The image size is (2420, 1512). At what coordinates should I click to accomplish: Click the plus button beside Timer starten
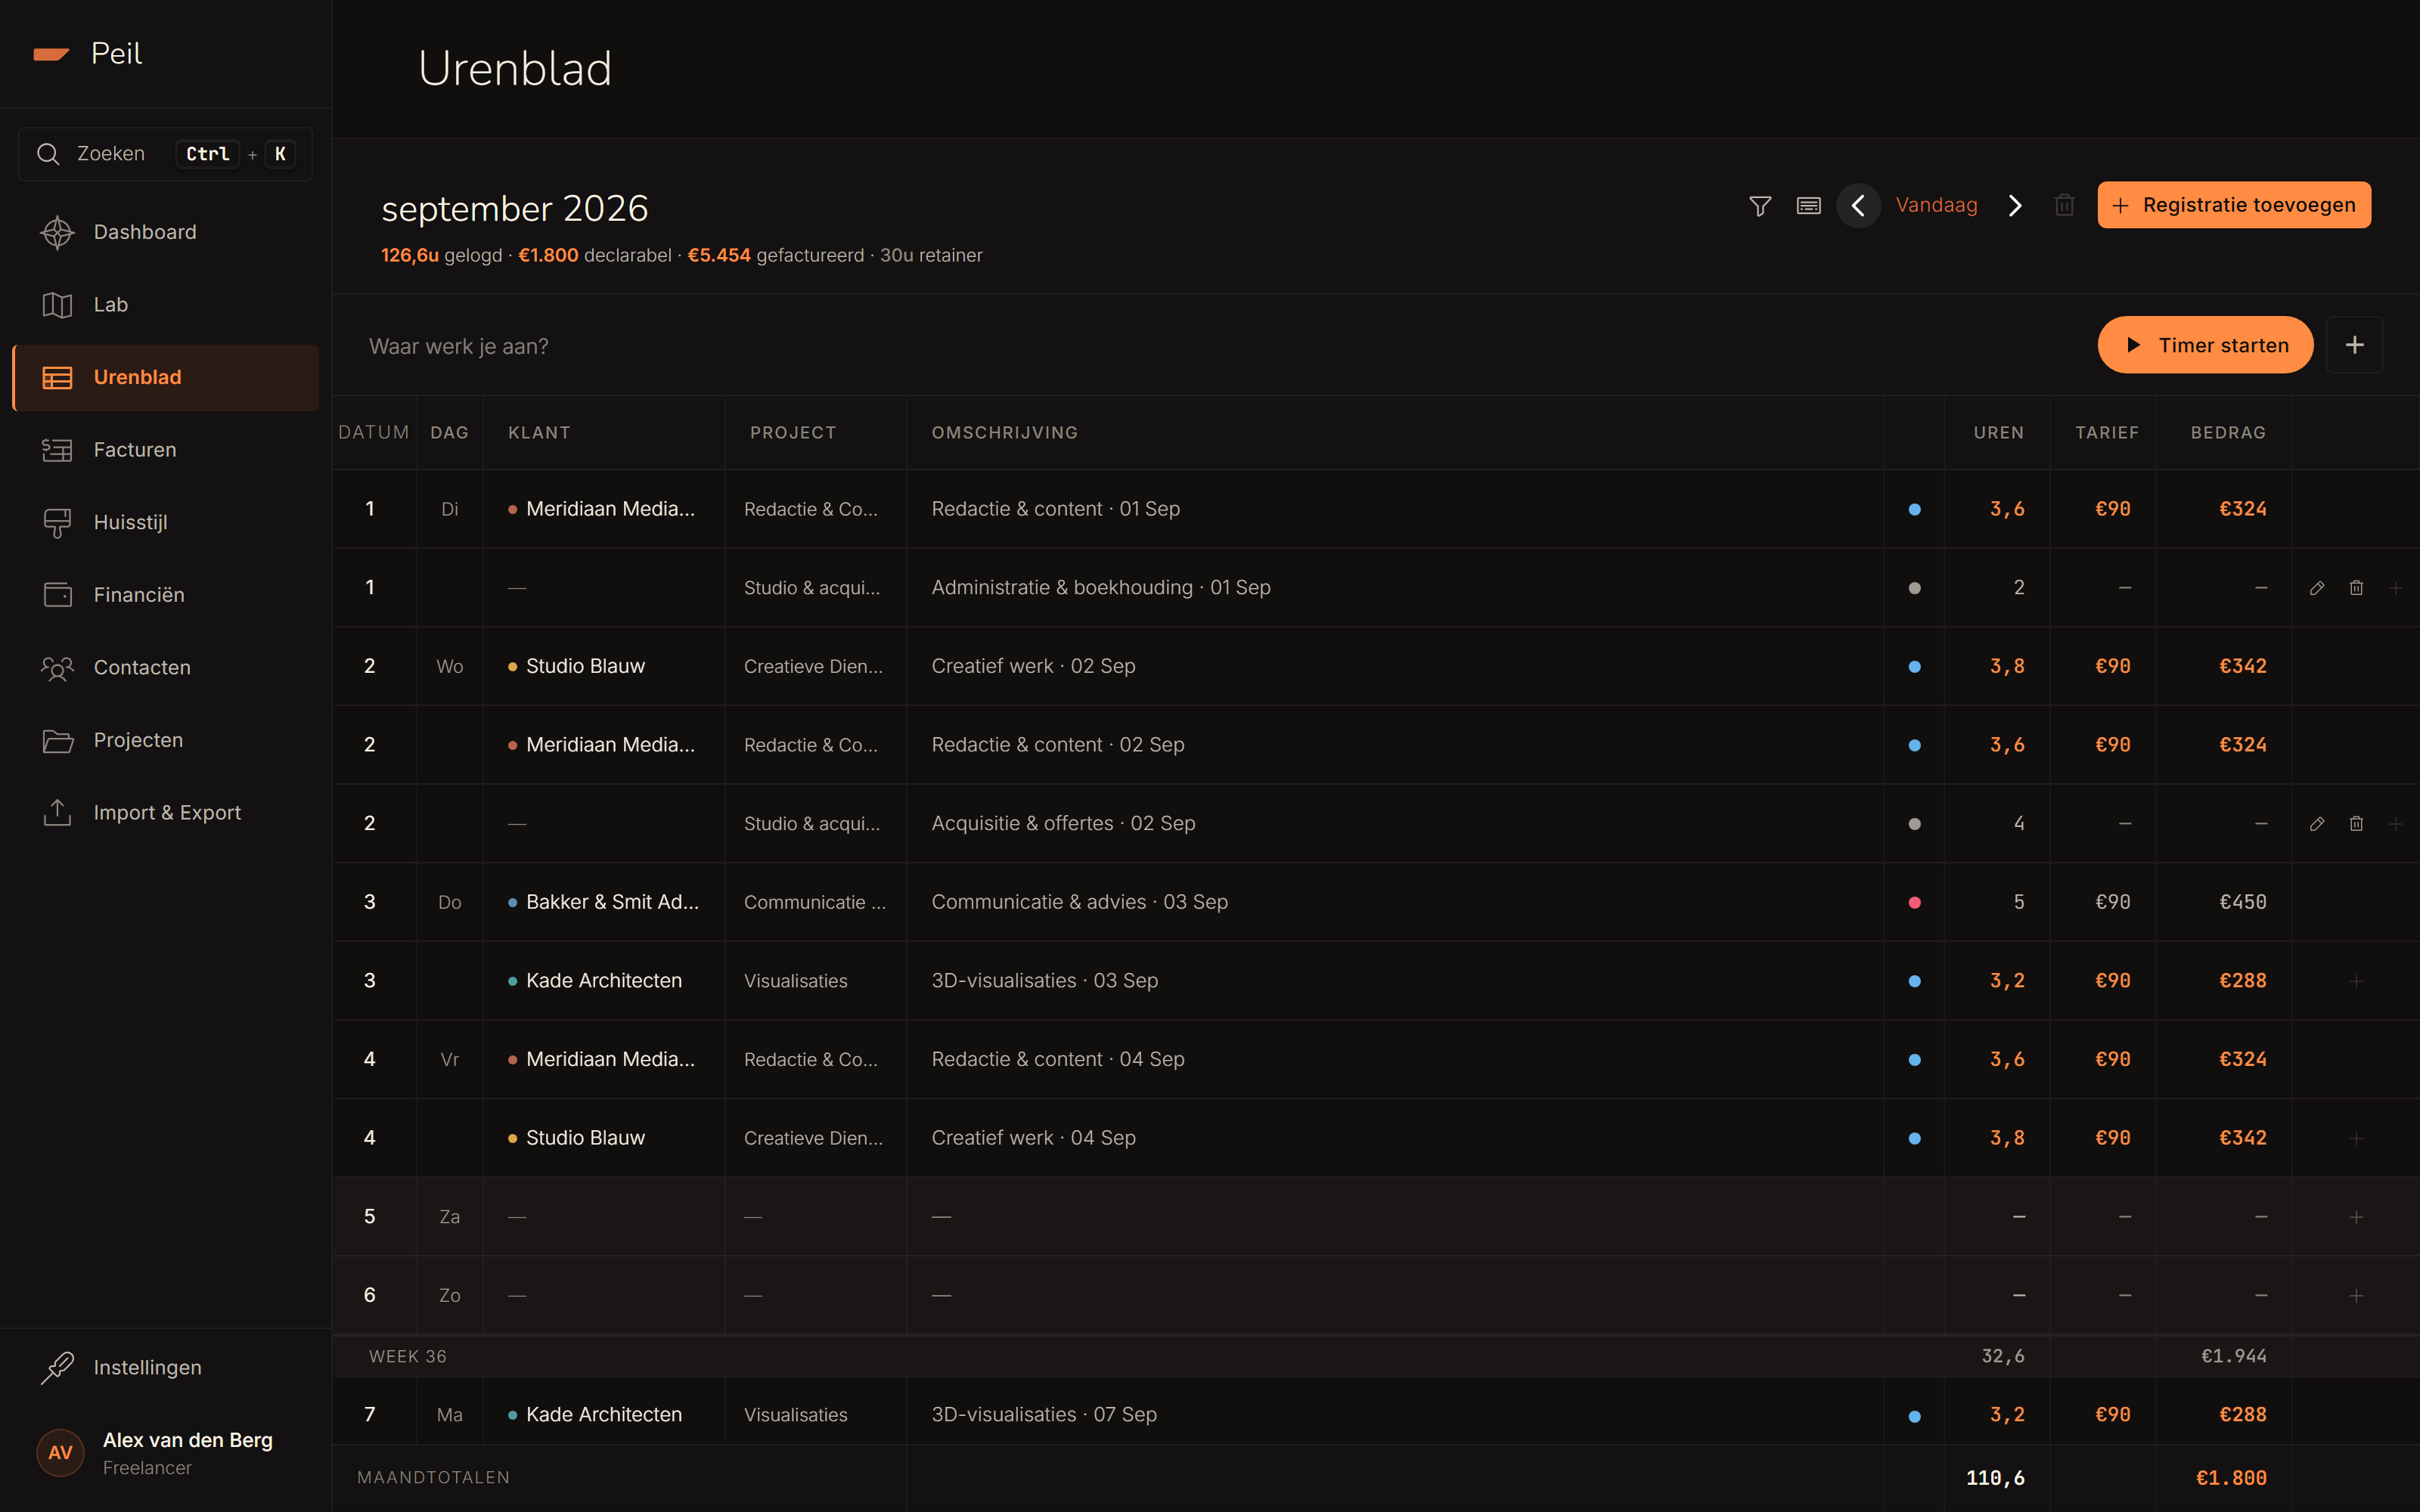[2354, 345]
